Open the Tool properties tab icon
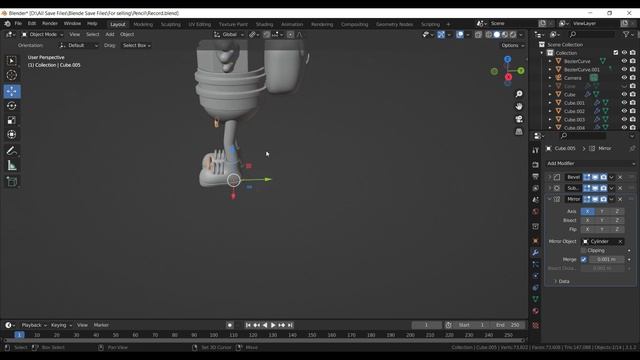This screenshot has width=640, height=360. [536, 151]
